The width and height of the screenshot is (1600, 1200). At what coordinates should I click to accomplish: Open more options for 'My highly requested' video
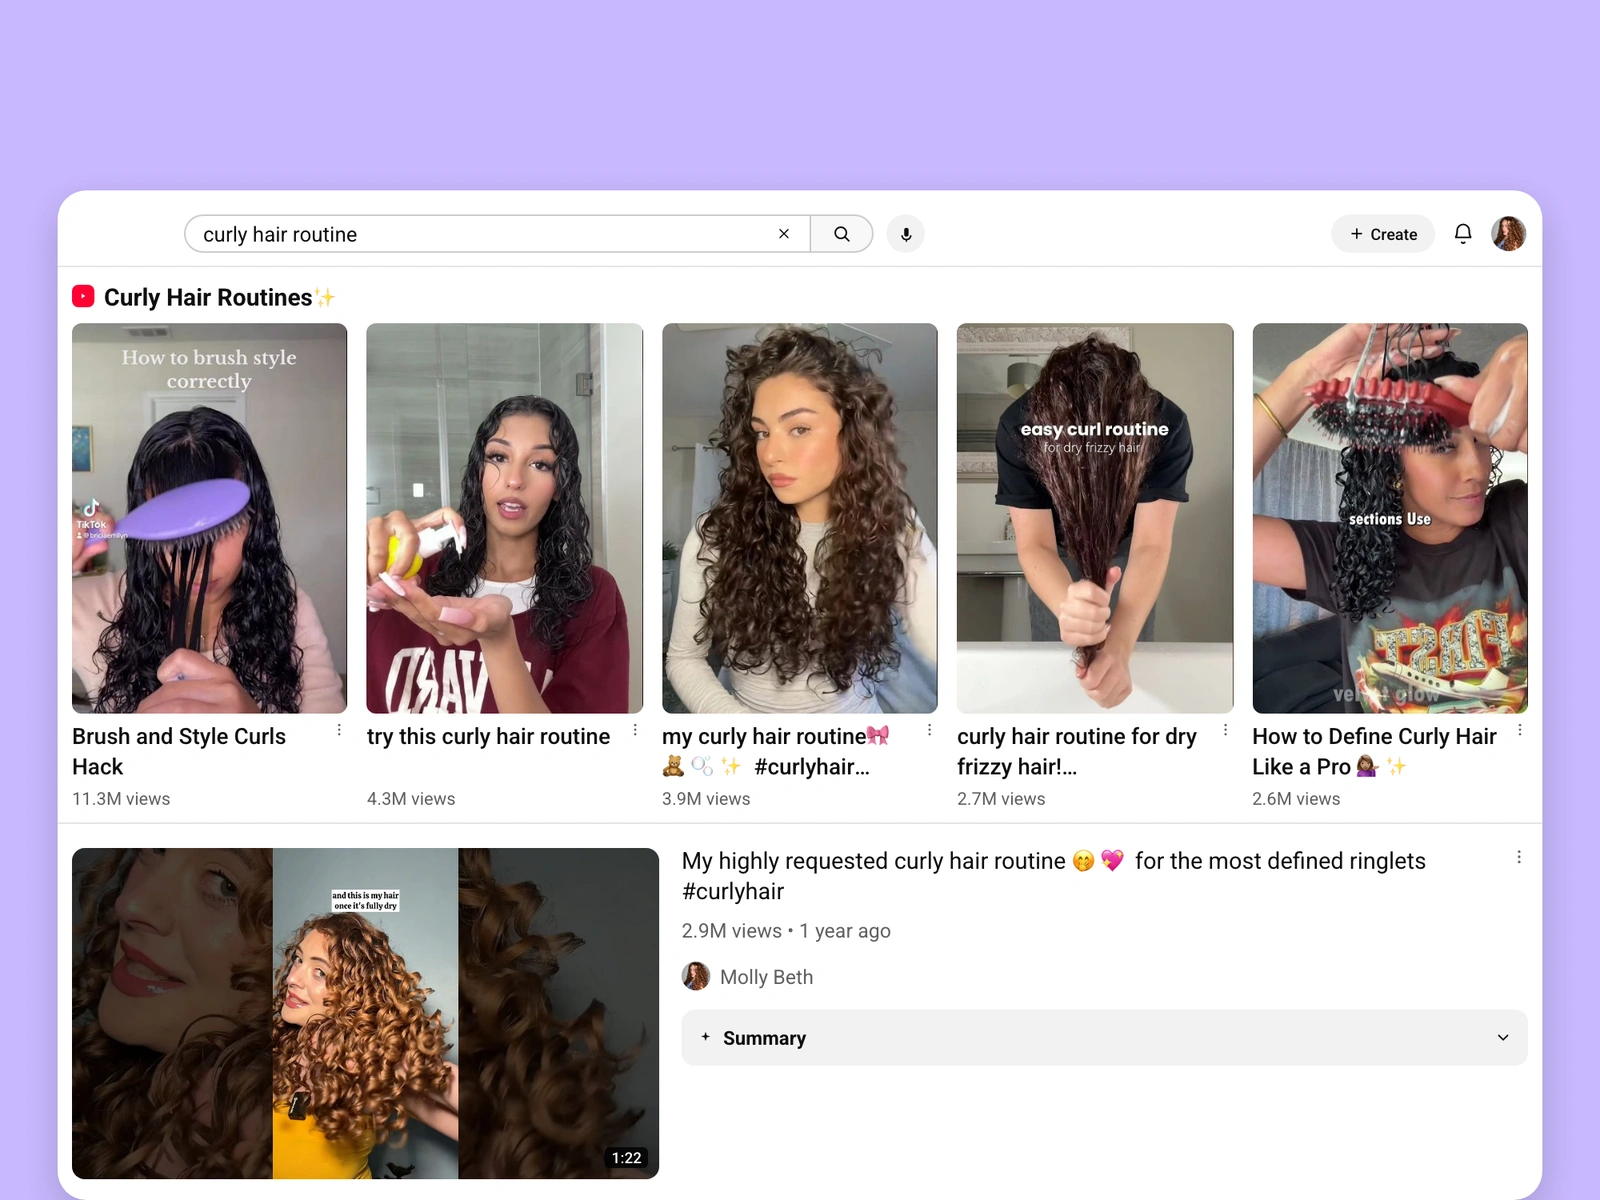pos(1519,858)
